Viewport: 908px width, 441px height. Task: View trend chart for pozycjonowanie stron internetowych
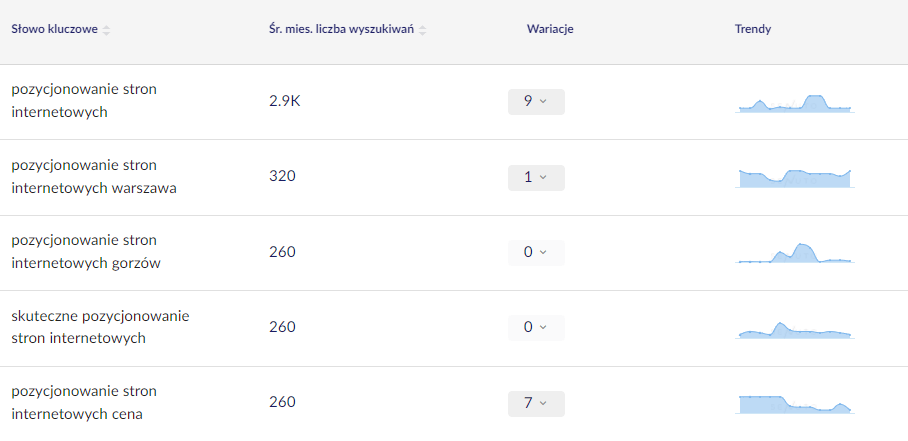(x=795, y=103)
